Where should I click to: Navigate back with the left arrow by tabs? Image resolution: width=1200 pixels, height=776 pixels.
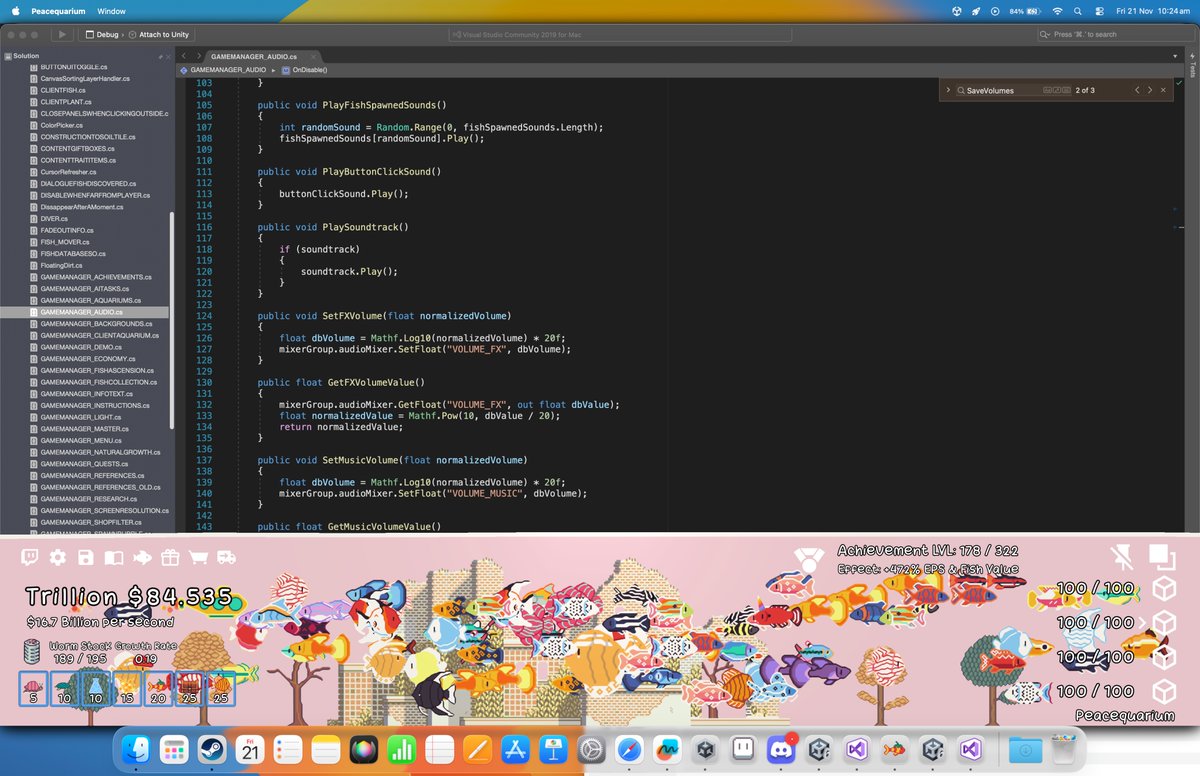184,57
